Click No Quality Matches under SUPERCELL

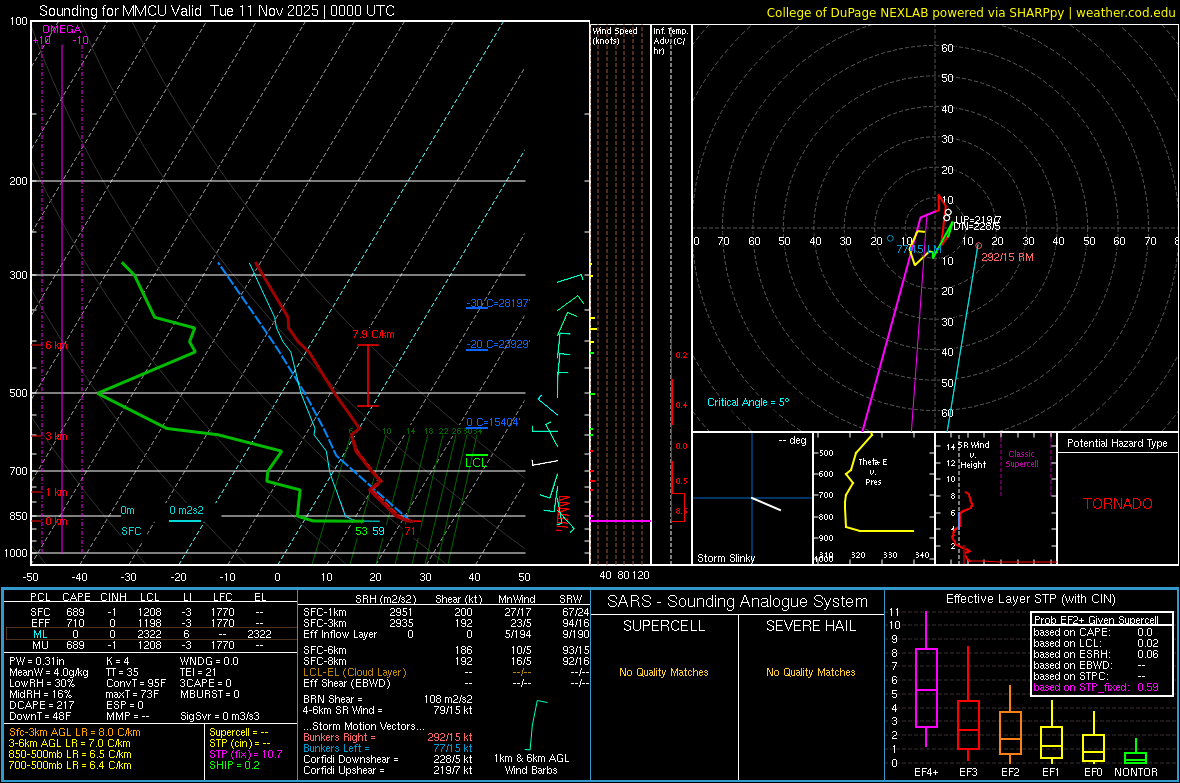pyautogui.click(x=664, y=672)
